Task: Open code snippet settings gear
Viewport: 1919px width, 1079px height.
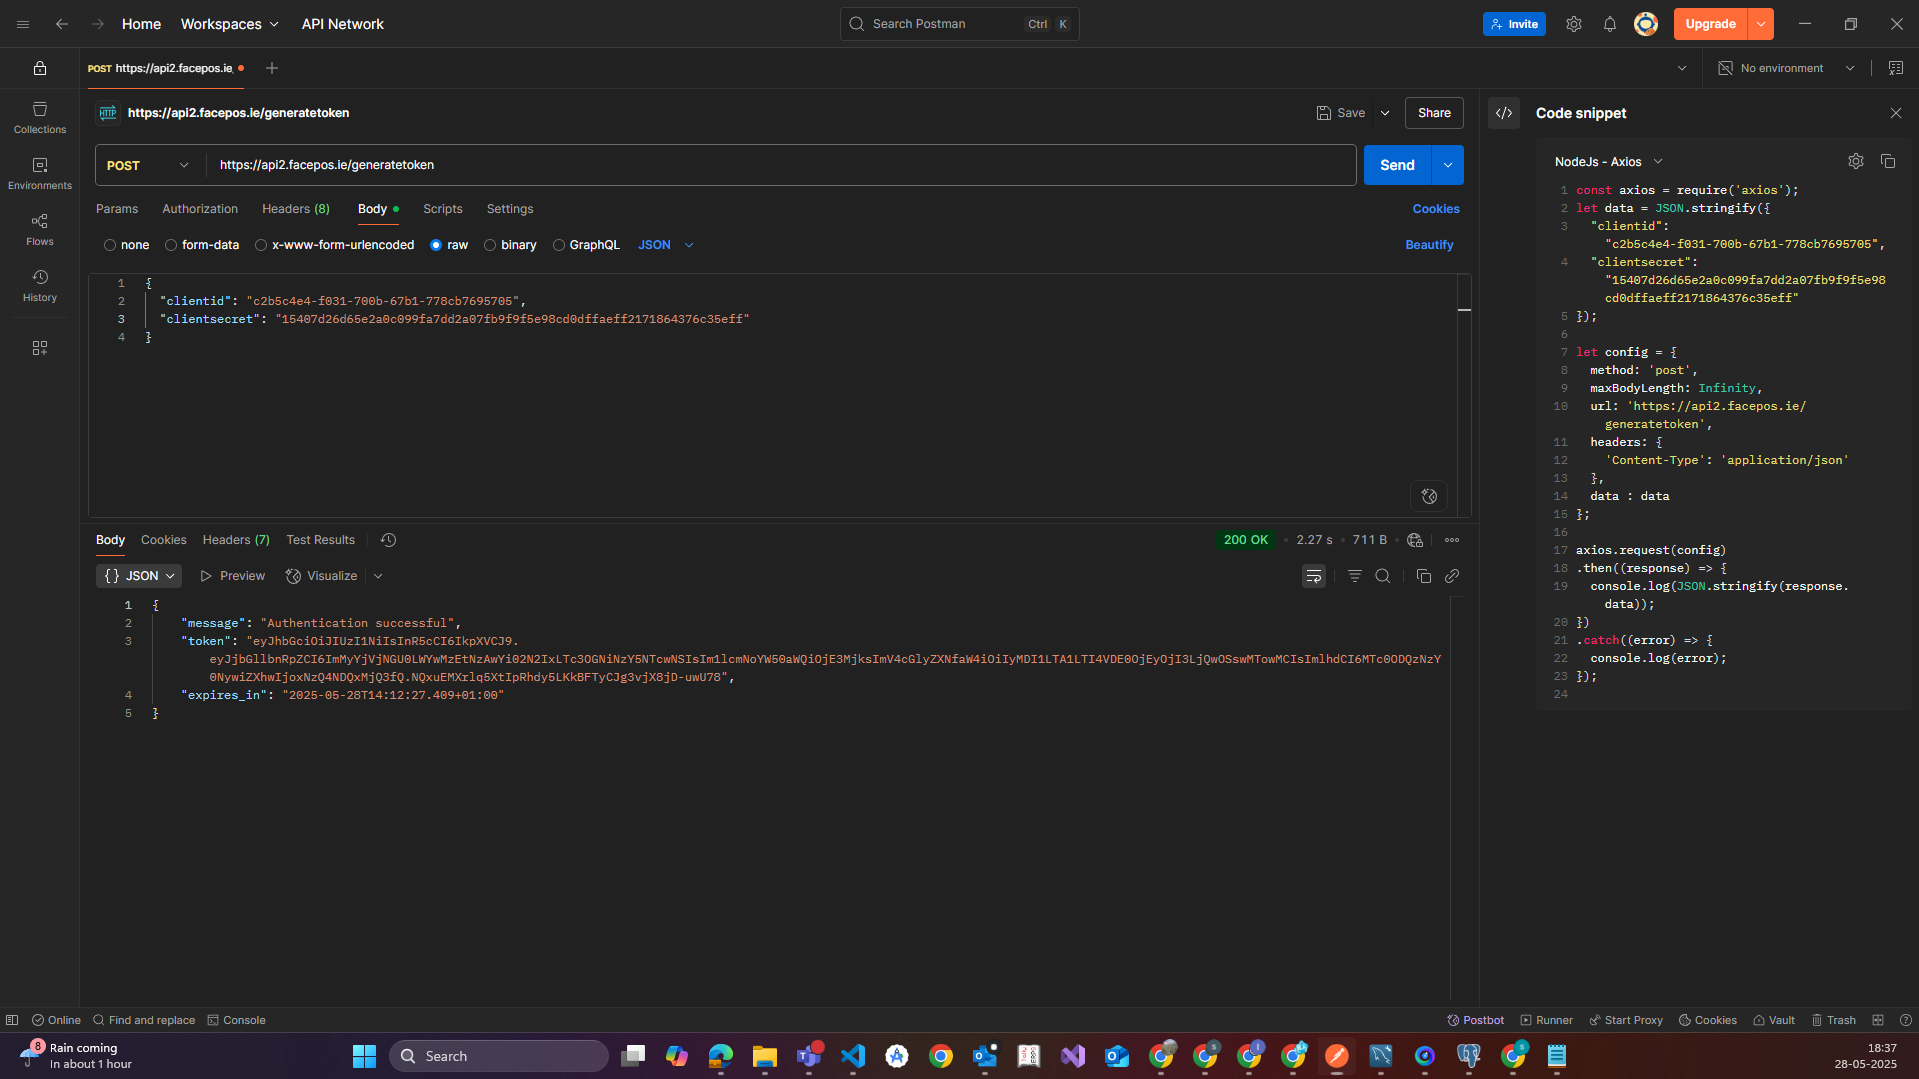Action: point(1856,161)
